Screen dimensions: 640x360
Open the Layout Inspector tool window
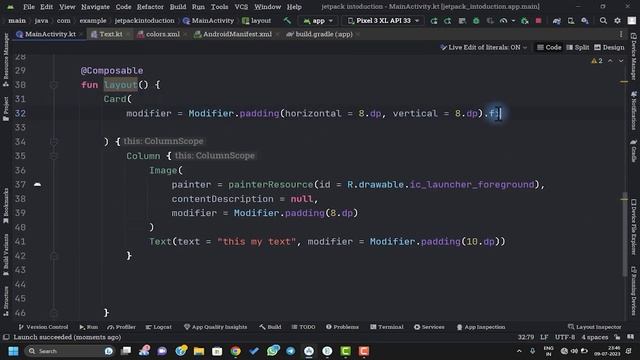tap(595, 327)
